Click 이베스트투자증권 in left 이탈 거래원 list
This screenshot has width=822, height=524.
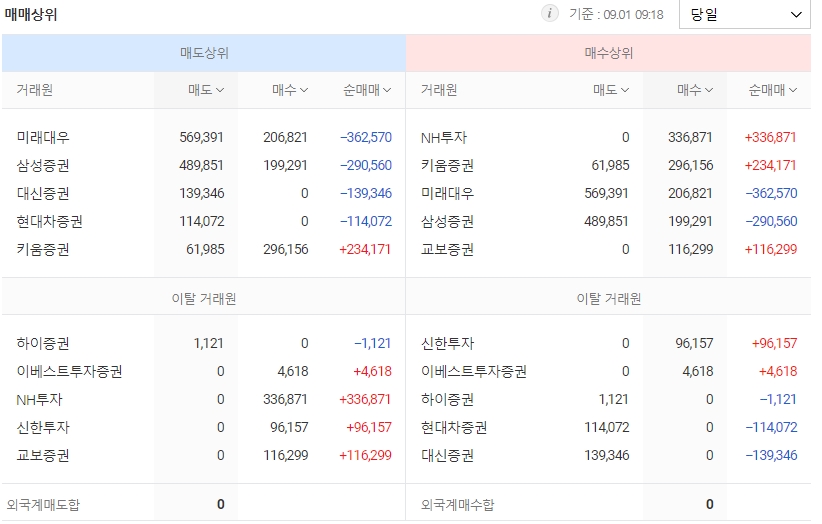pos(69,372)
